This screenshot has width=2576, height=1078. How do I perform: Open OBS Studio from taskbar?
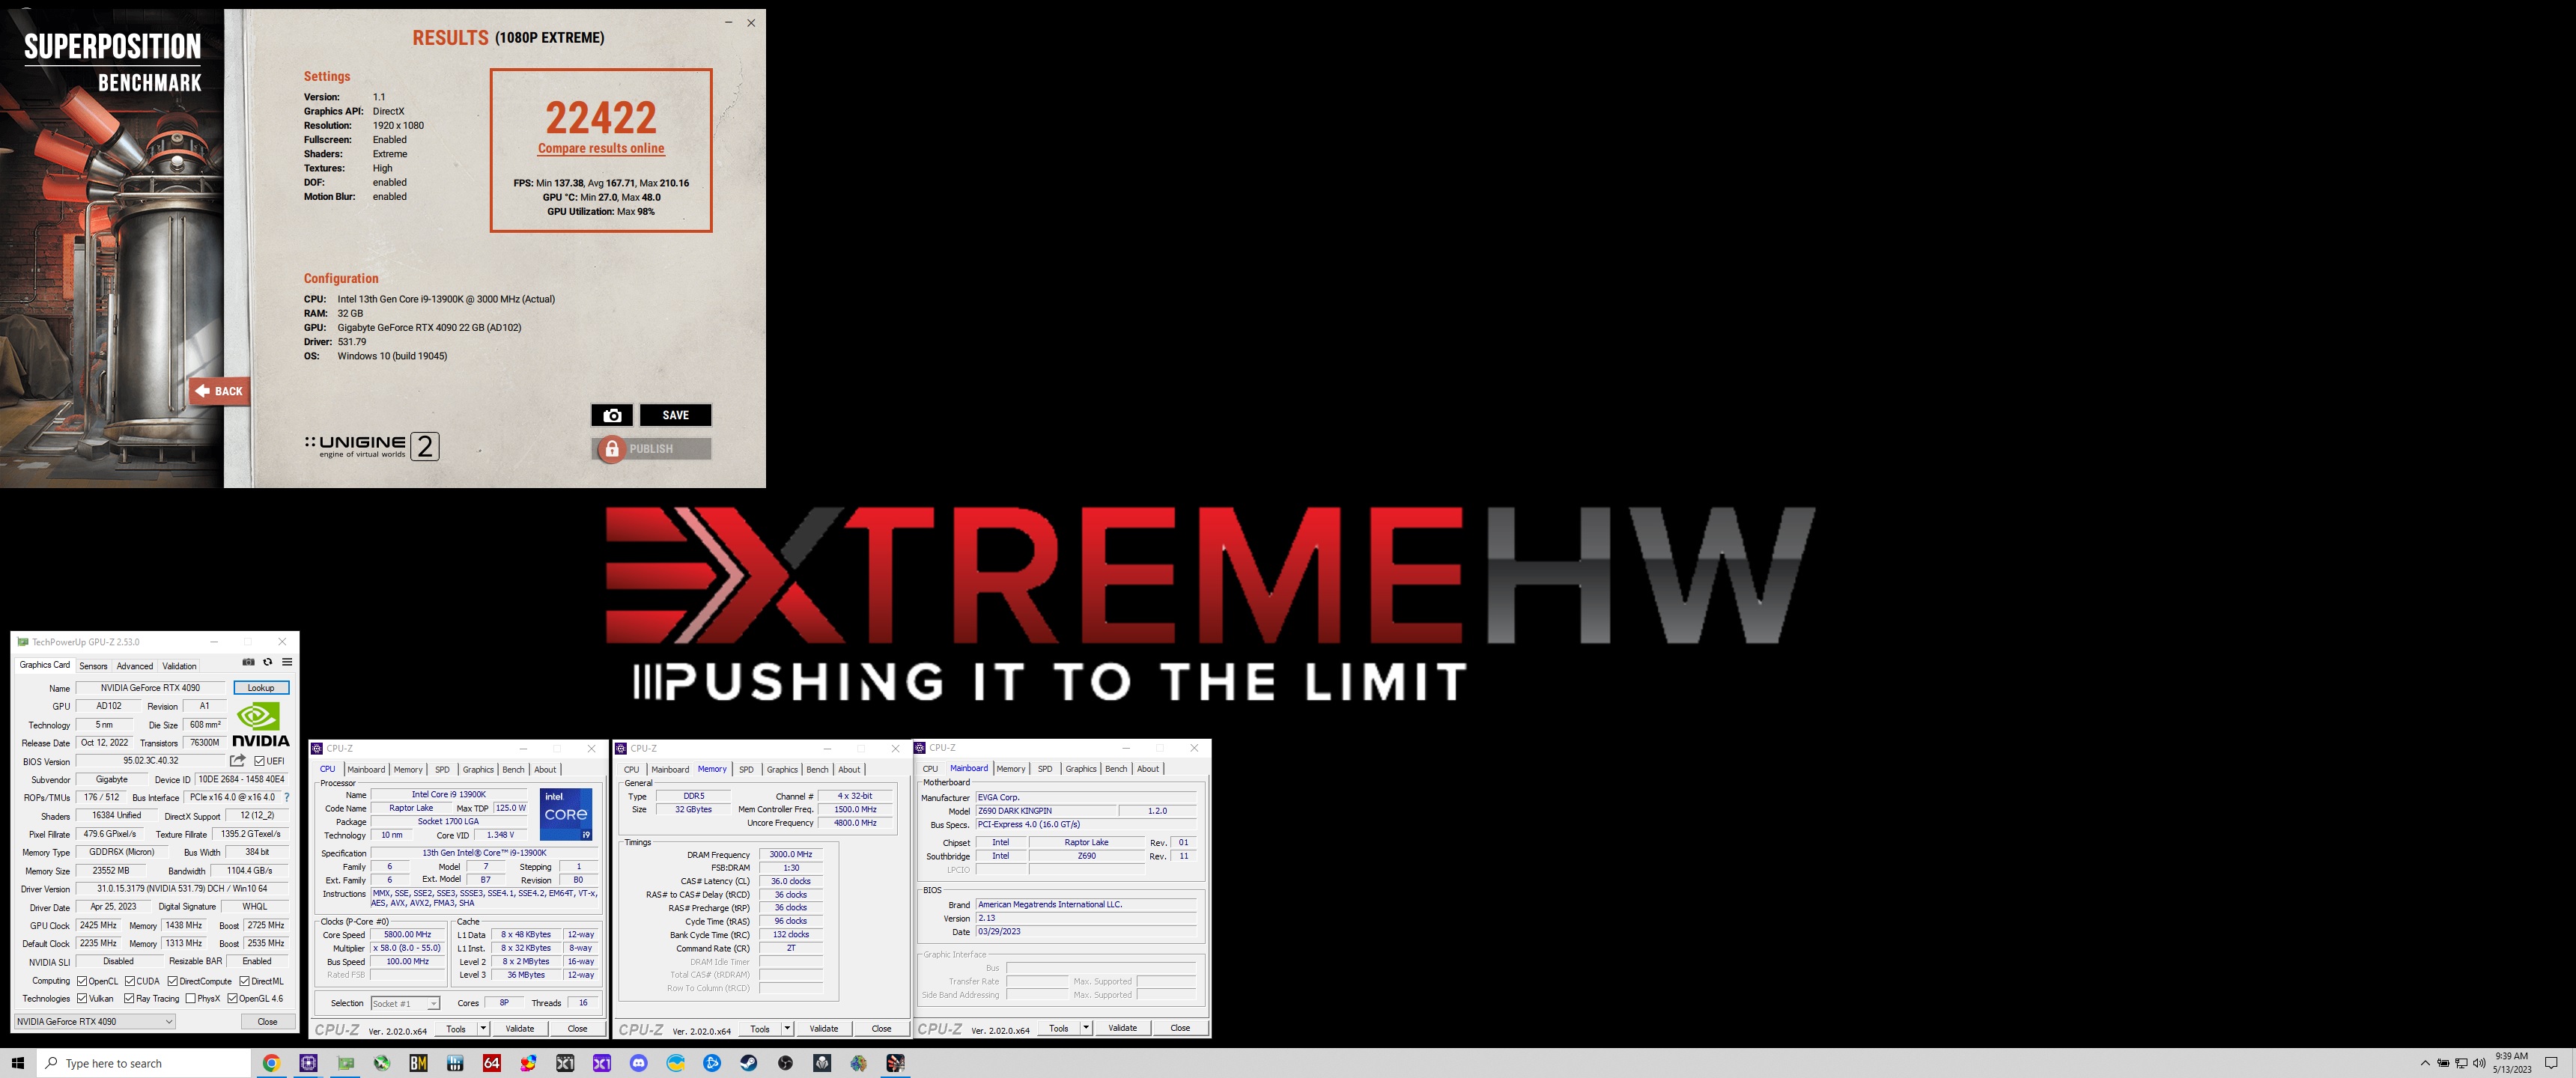click(x=785, y=1063)
